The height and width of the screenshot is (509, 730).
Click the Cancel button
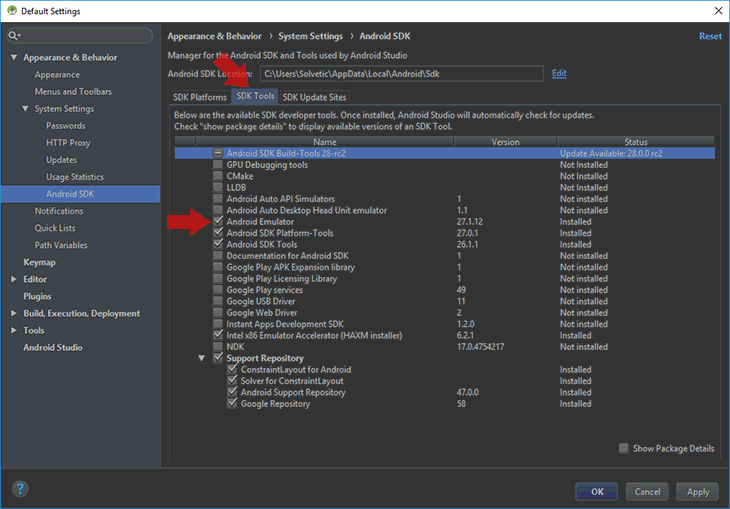point(647,491)
